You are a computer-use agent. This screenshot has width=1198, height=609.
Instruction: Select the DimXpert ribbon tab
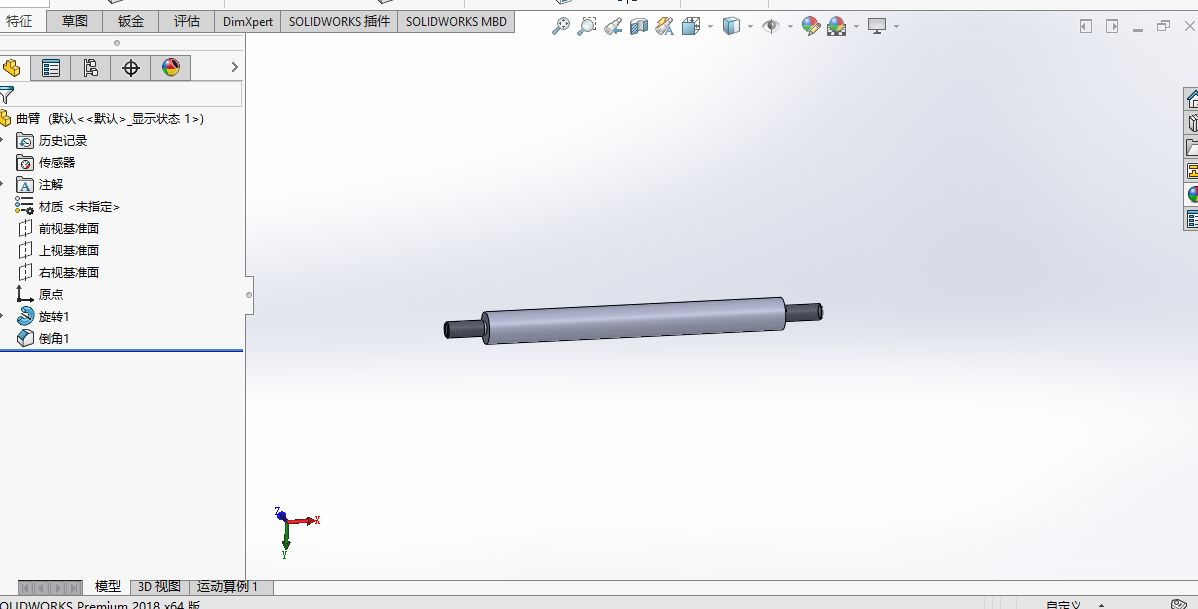[x=248, y=21]
